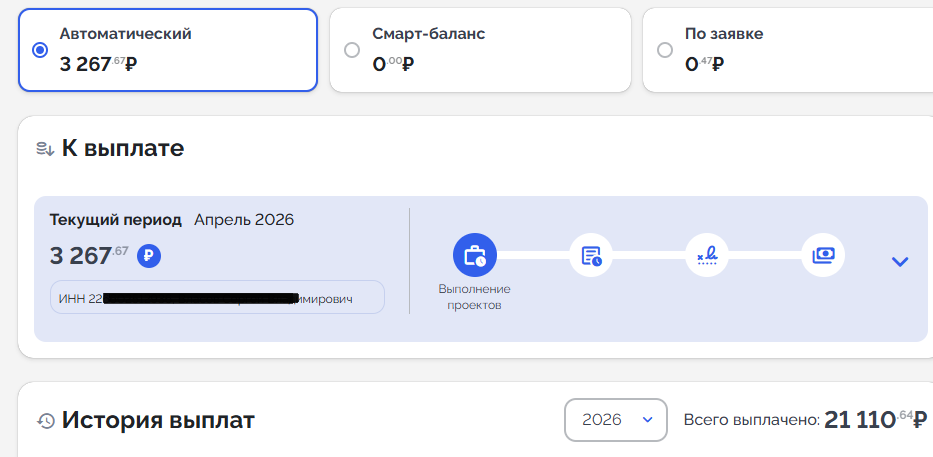Click the history clock icon beside История выплат

[45, 421]
